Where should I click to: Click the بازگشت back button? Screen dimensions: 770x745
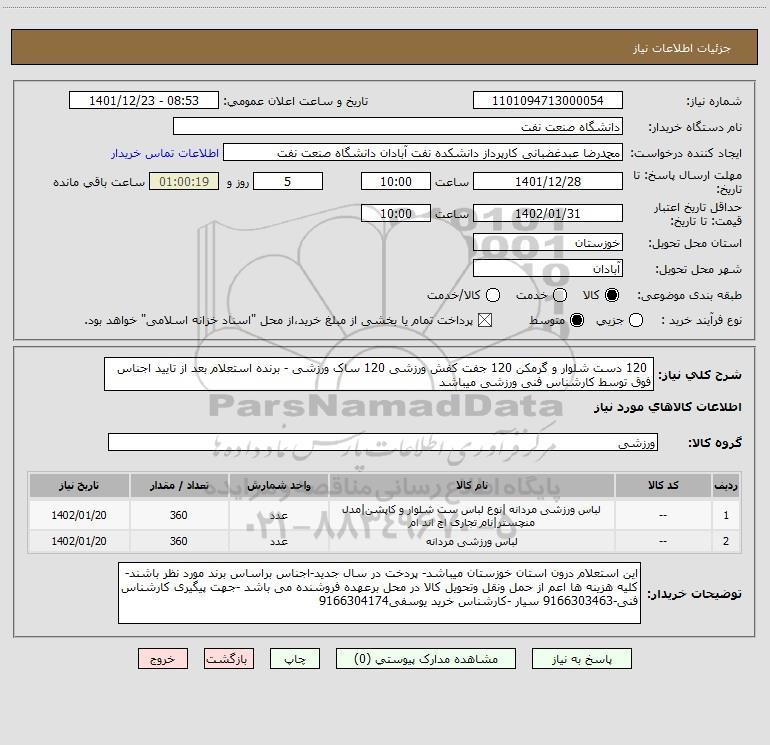pos(229,659)
